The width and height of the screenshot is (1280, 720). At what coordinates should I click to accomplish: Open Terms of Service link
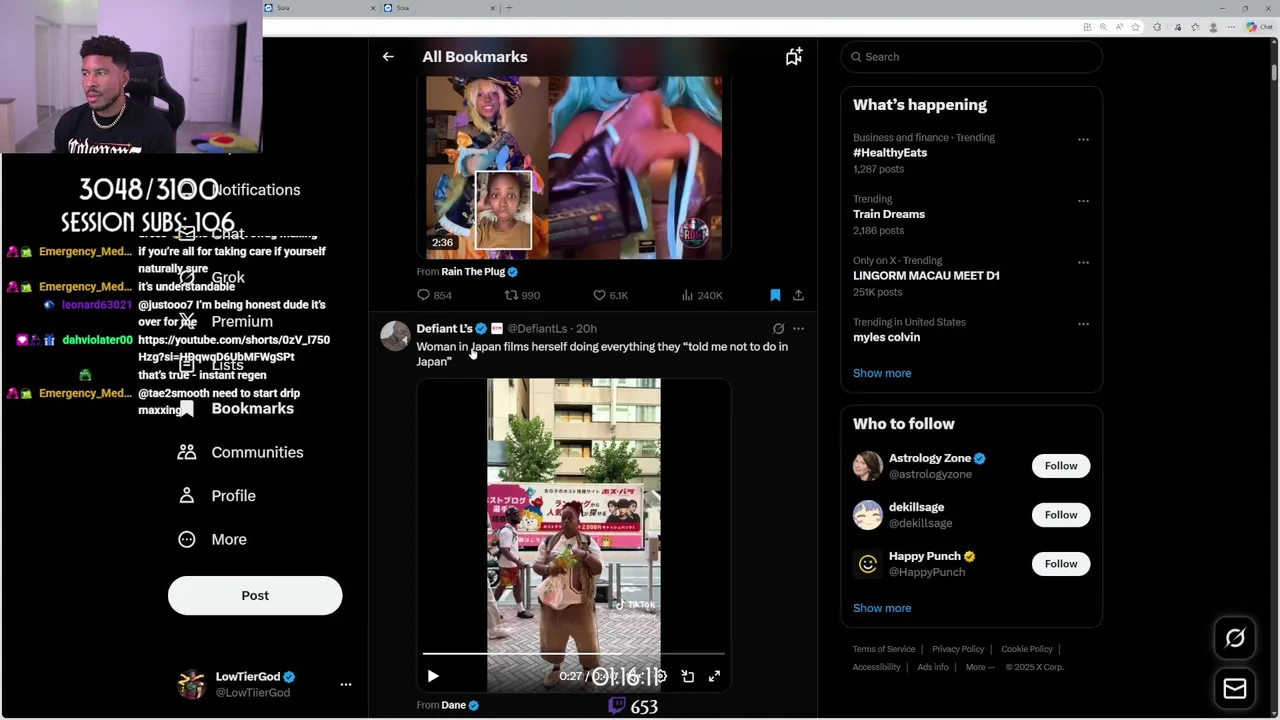click(x=884, y=649)
